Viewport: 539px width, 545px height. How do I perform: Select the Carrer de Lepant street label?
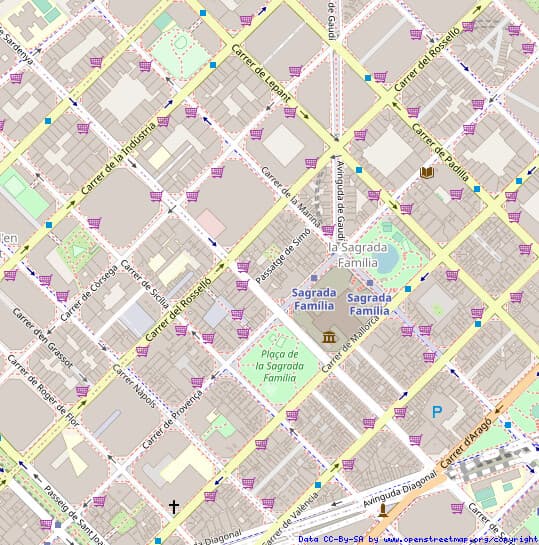pyautogui.click(x=261, y=73)
